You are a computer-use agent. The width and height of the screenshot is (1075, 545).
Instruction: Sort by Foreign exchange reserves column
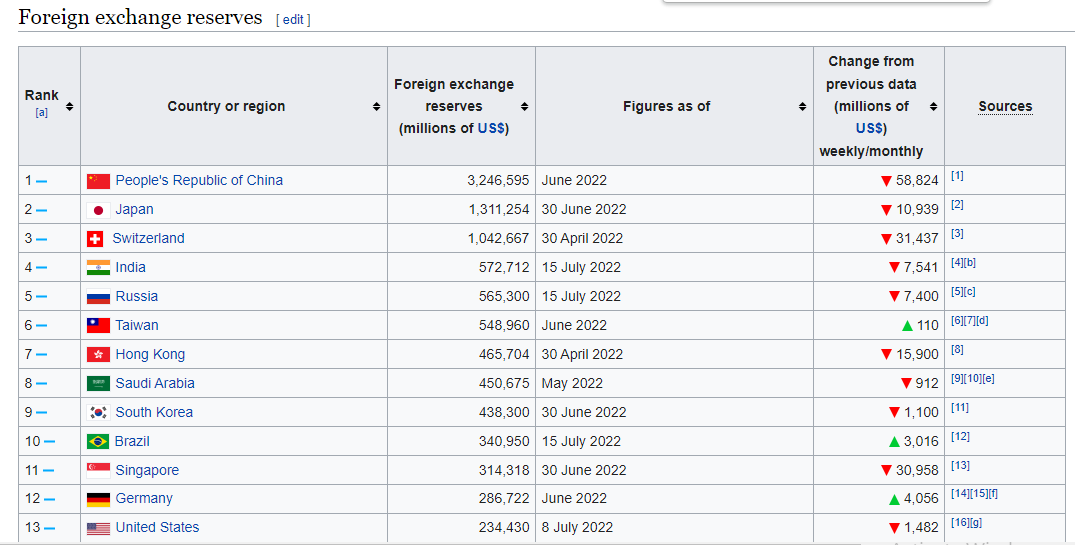tap(524, 107)
